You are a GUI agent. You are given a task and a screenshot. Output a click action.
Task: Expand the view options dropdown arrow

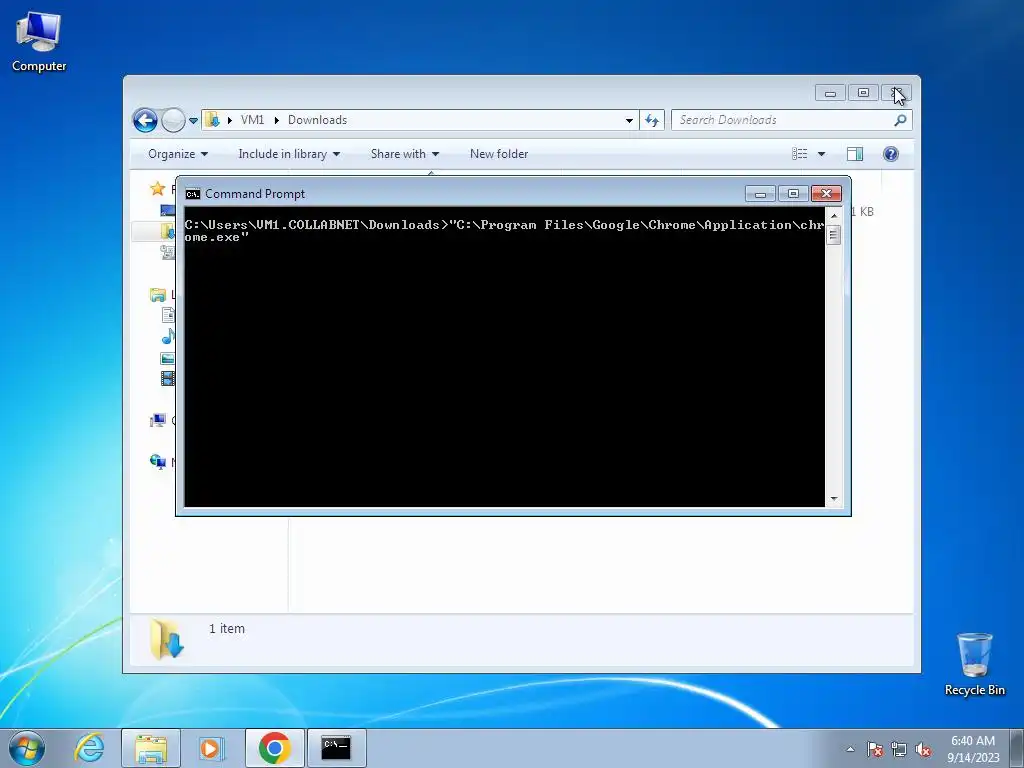coord(822,154)
